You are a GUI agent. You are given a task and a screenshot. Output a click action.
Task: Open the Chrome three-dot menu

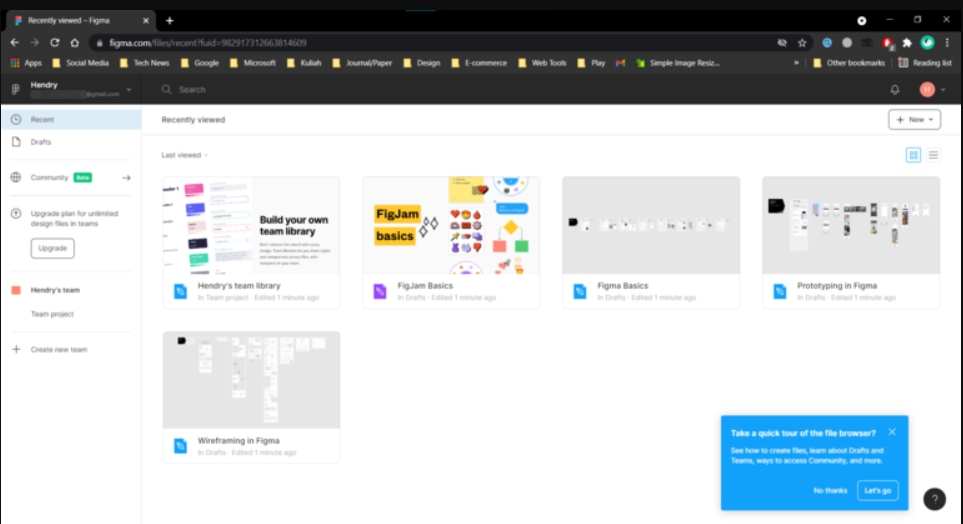[x=947, y=42]
